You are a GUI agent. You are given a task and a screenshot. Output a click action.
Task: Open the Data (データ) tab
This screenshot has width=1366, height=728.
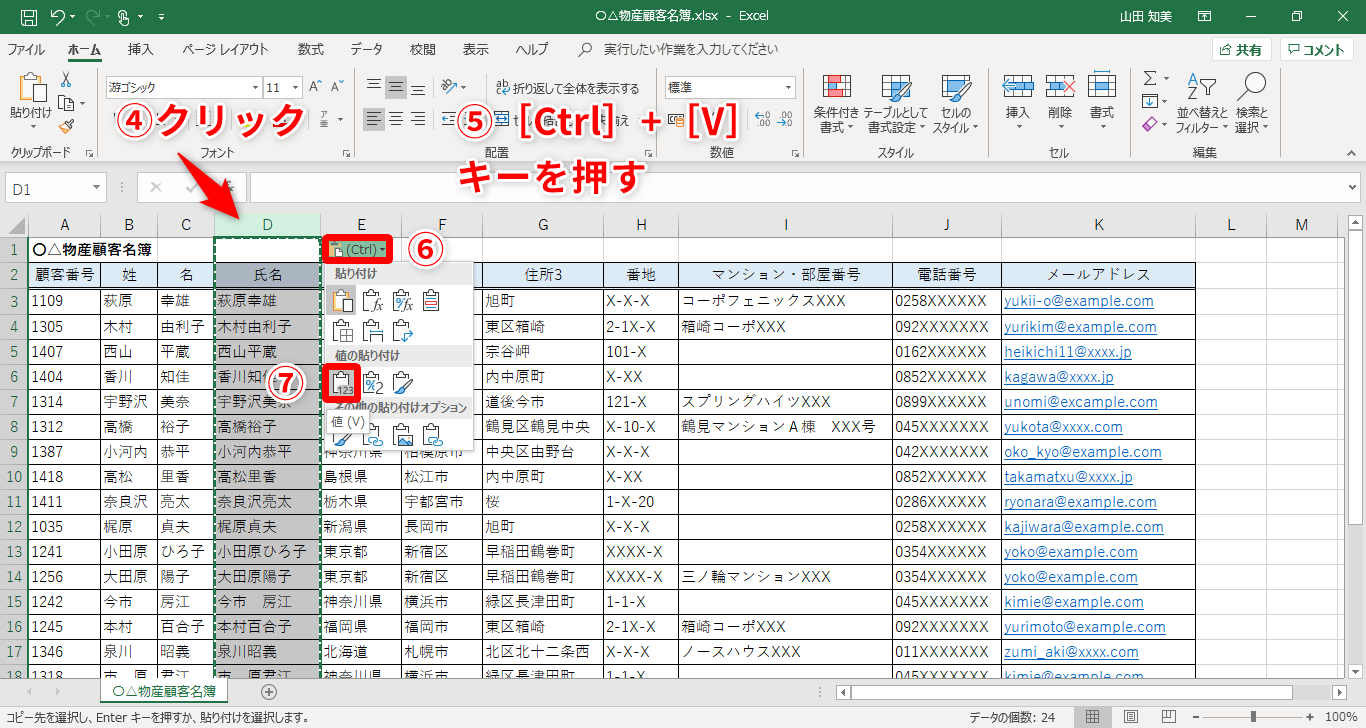click(367, 49)
